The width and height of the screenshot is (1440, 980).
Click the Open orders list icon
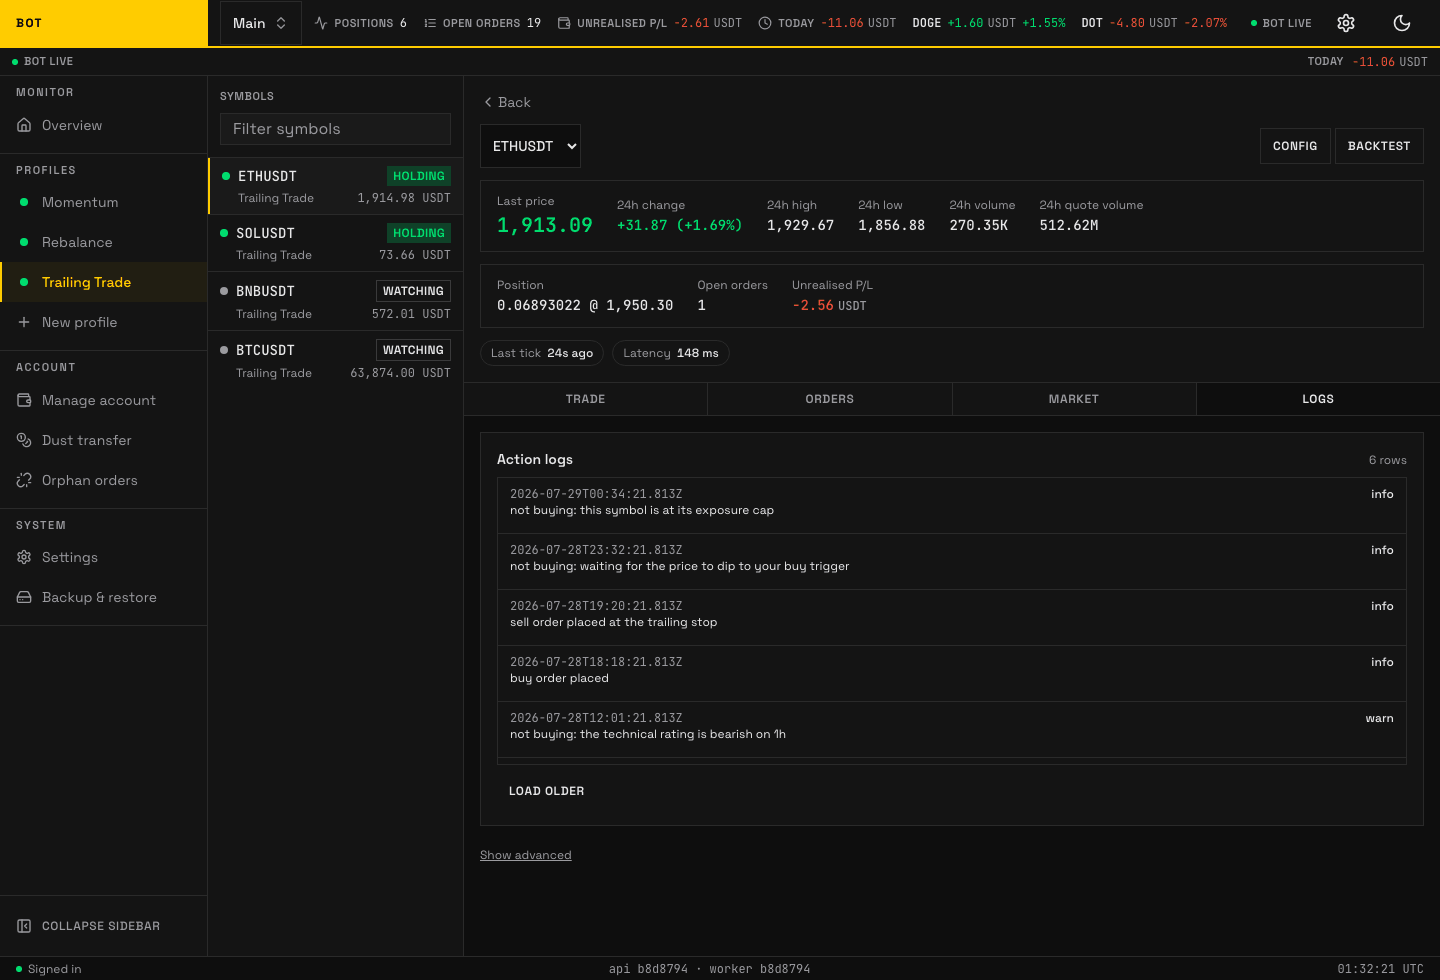click(x=430, y=23)
